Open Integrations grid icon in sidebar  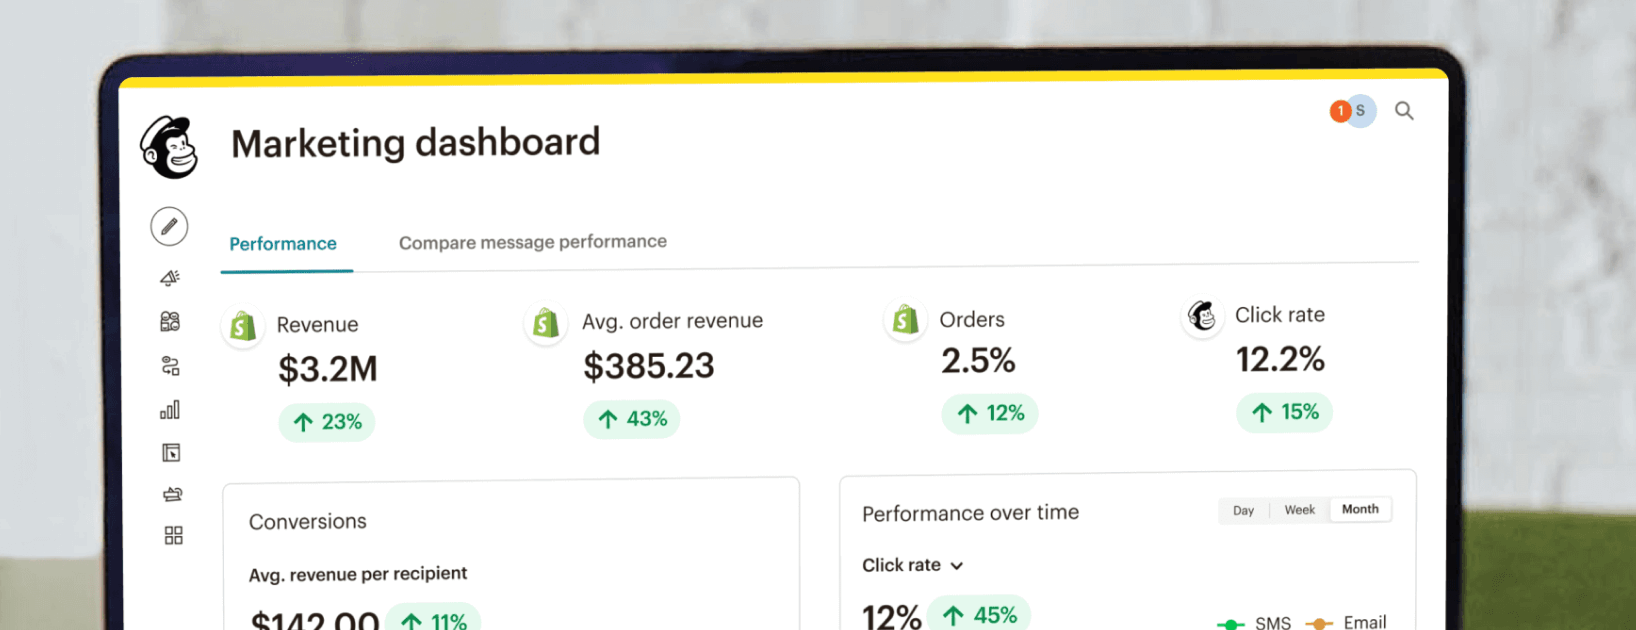click(x=173, y=536)
